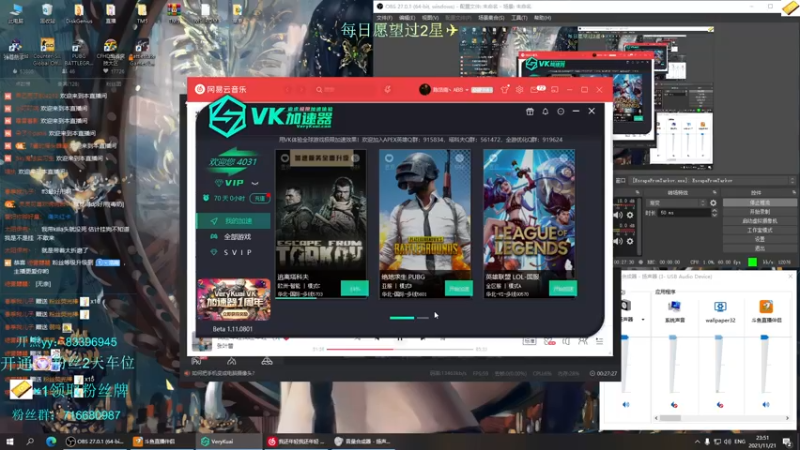The width and height of the screenshot is (800, 450).
Task: Expand the VIP chevron in VK sidebar
Action: [255, 183]
